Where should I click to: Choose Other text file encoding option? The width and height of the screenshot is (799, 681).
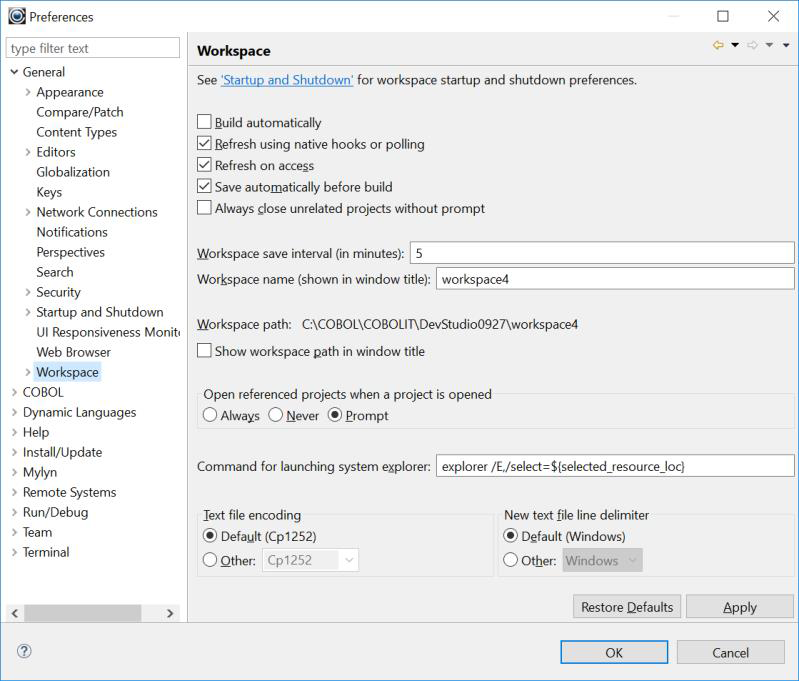(x=210, y=561)
